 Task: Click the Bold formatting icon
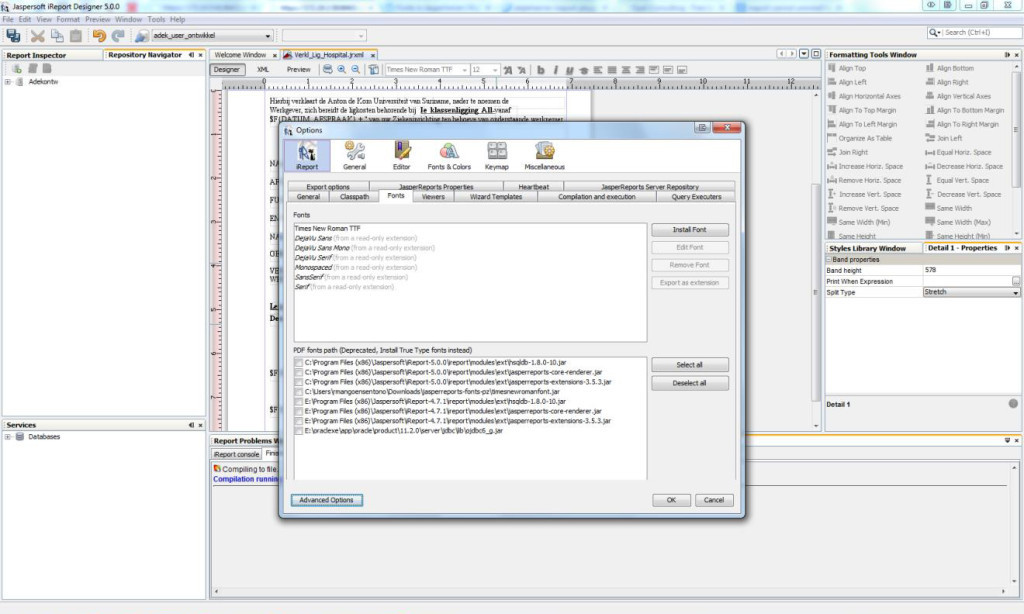point(541,70)
